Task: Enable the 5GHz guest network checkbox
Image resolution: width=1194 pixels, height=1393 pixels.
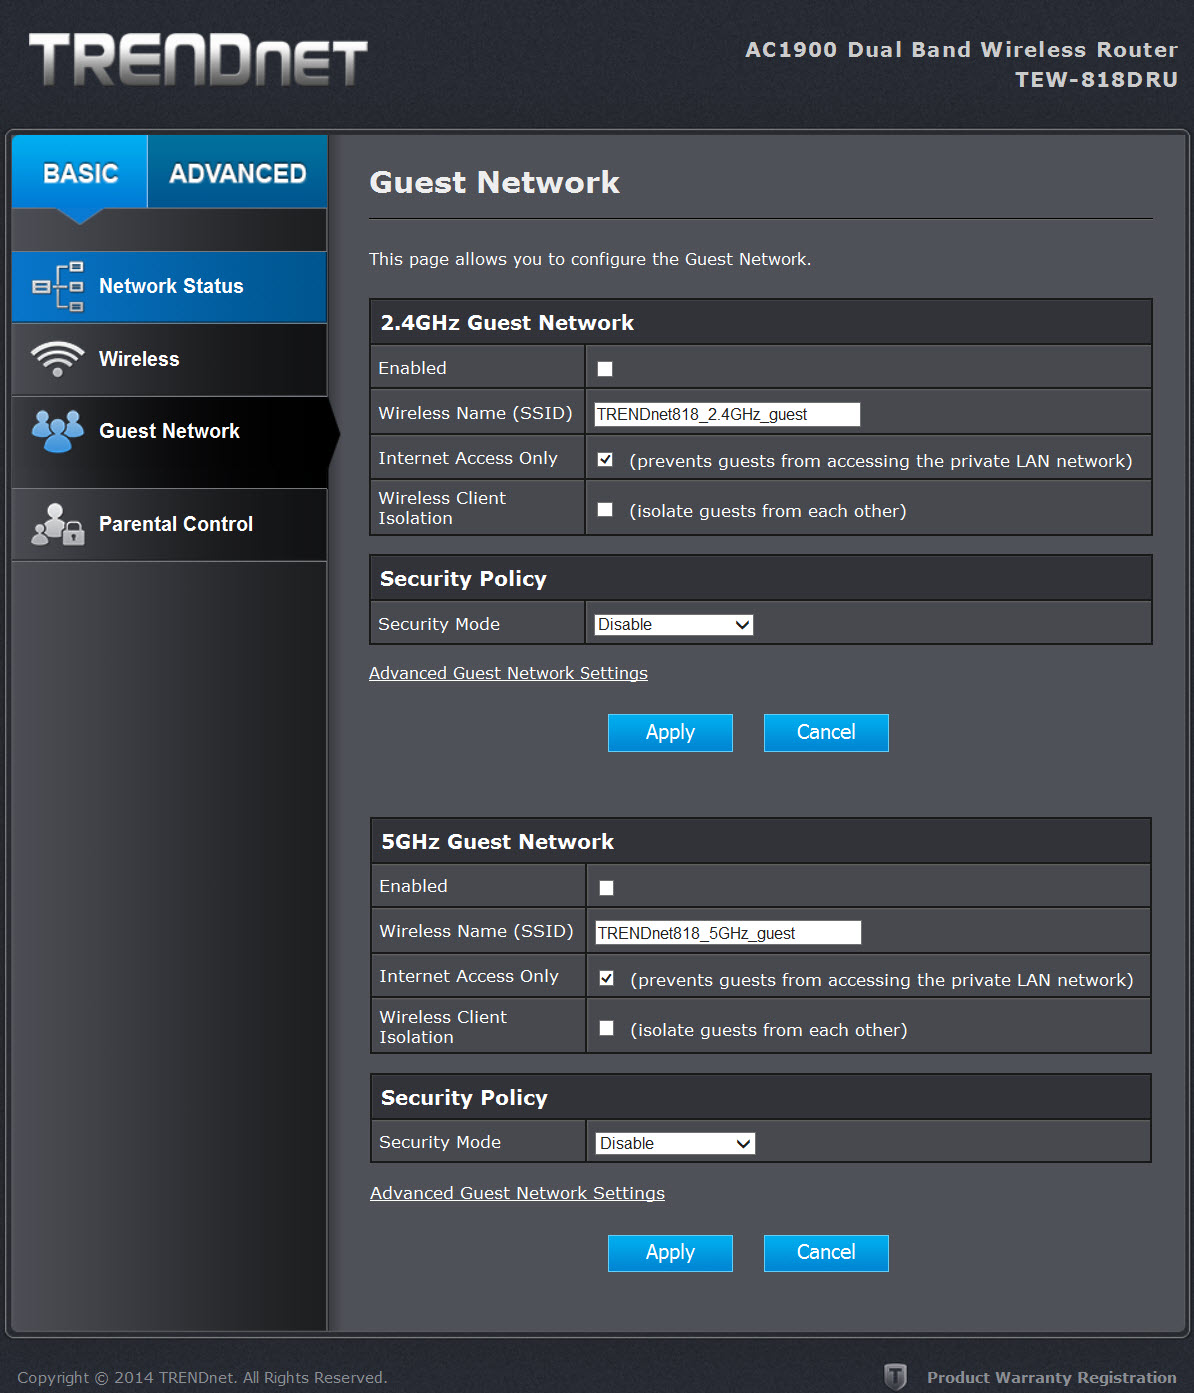Action: click(x=606, y=888)
